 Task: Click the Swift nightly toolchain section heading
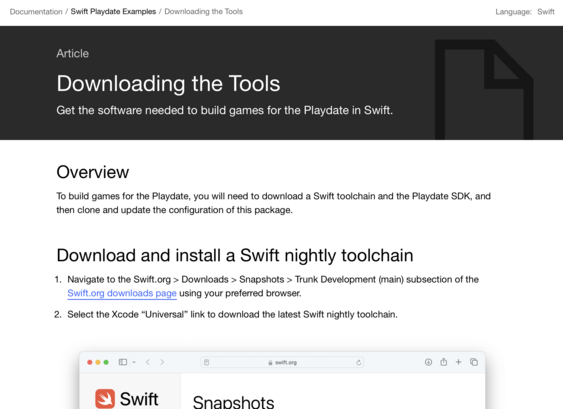tap(235, 255)
